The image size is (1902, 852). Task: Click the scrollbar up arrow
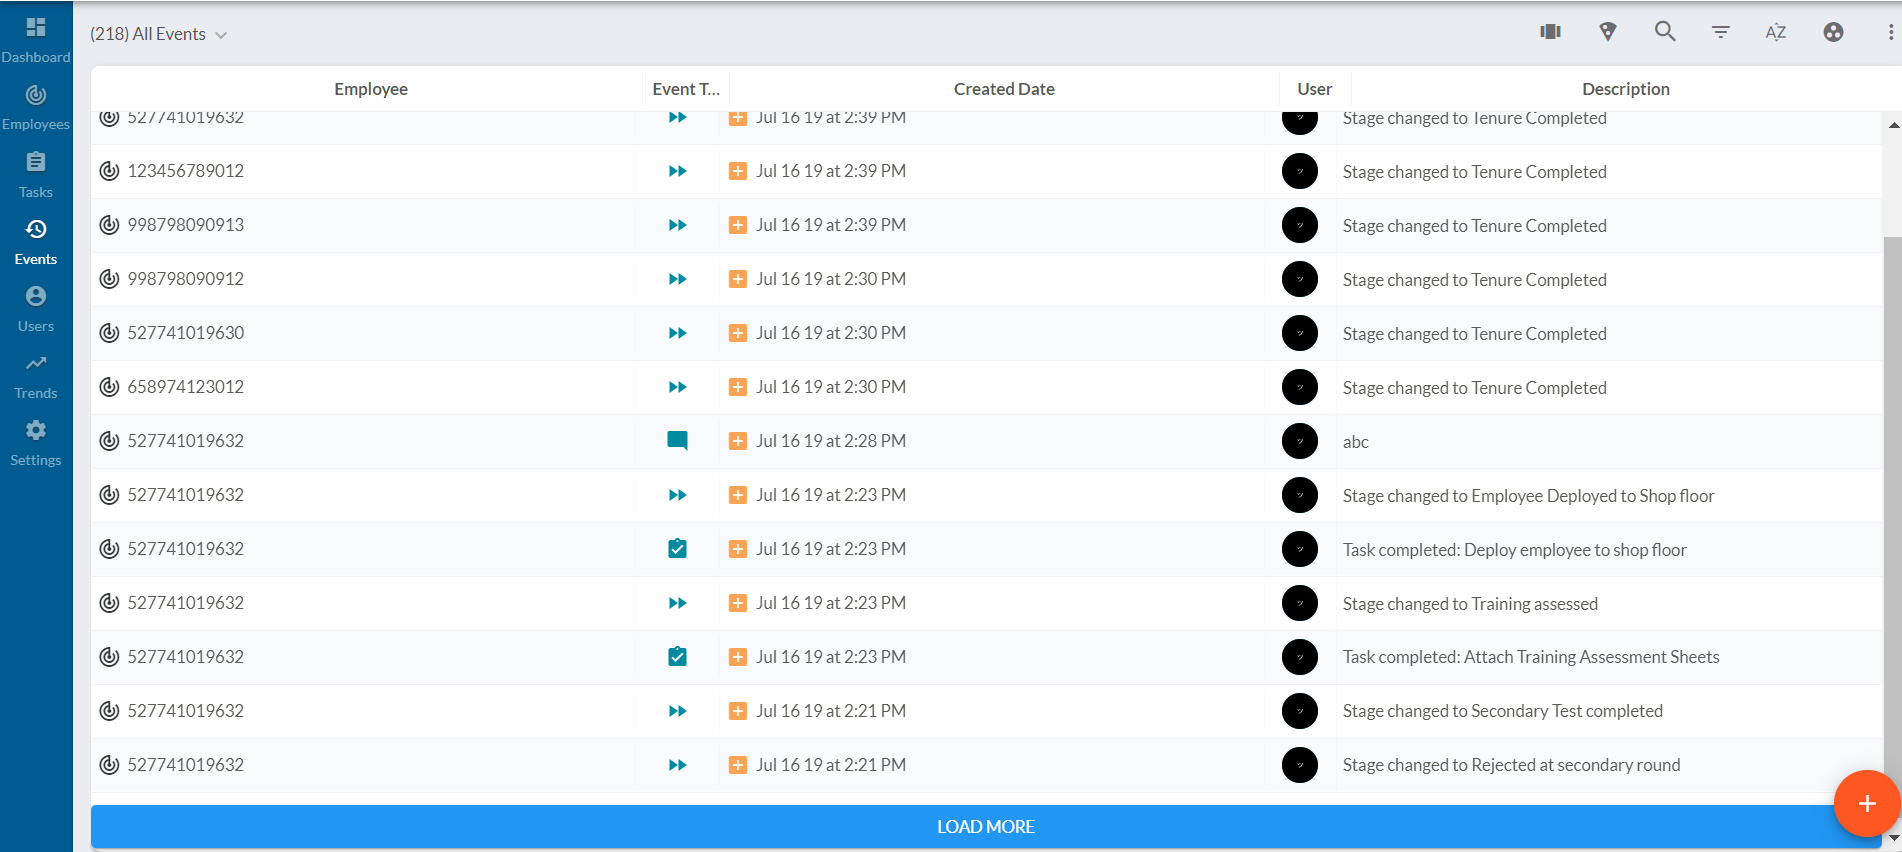pyautogui.click(x=1893, y=125)
